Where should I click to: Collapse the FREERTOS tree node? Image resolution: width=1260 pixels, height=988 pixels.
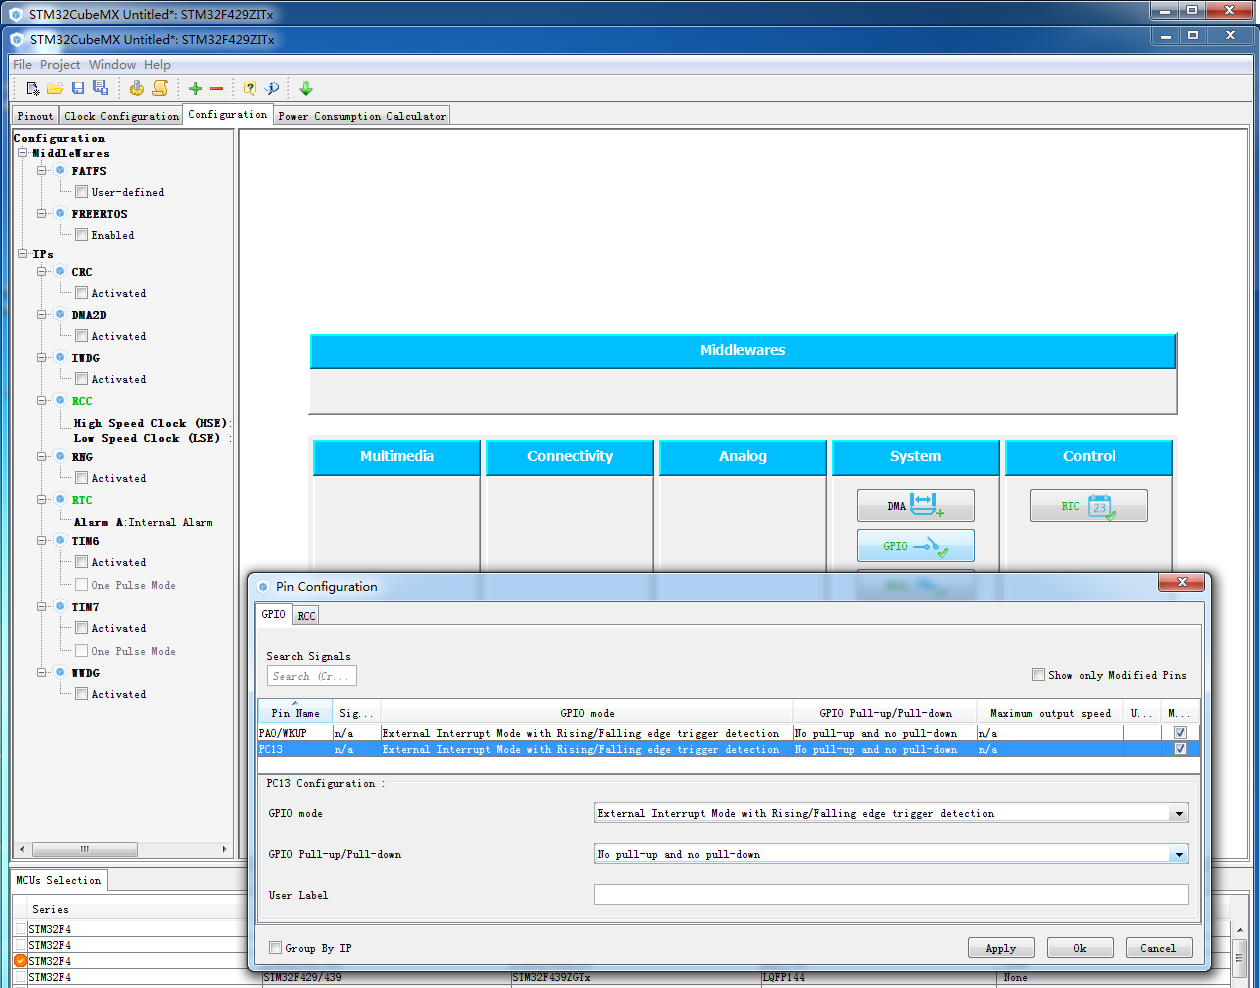pos(42,214)
